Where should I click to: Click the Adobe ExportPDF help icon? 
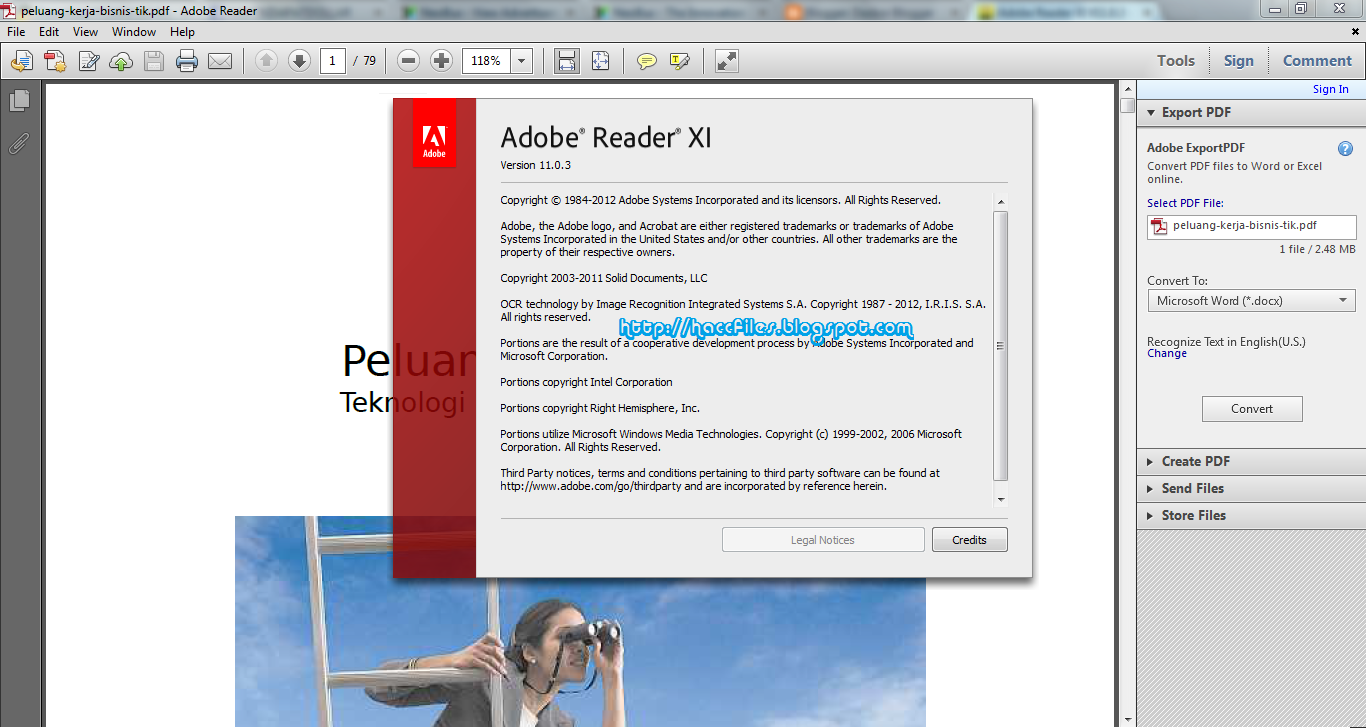(x=1345, y=149)
